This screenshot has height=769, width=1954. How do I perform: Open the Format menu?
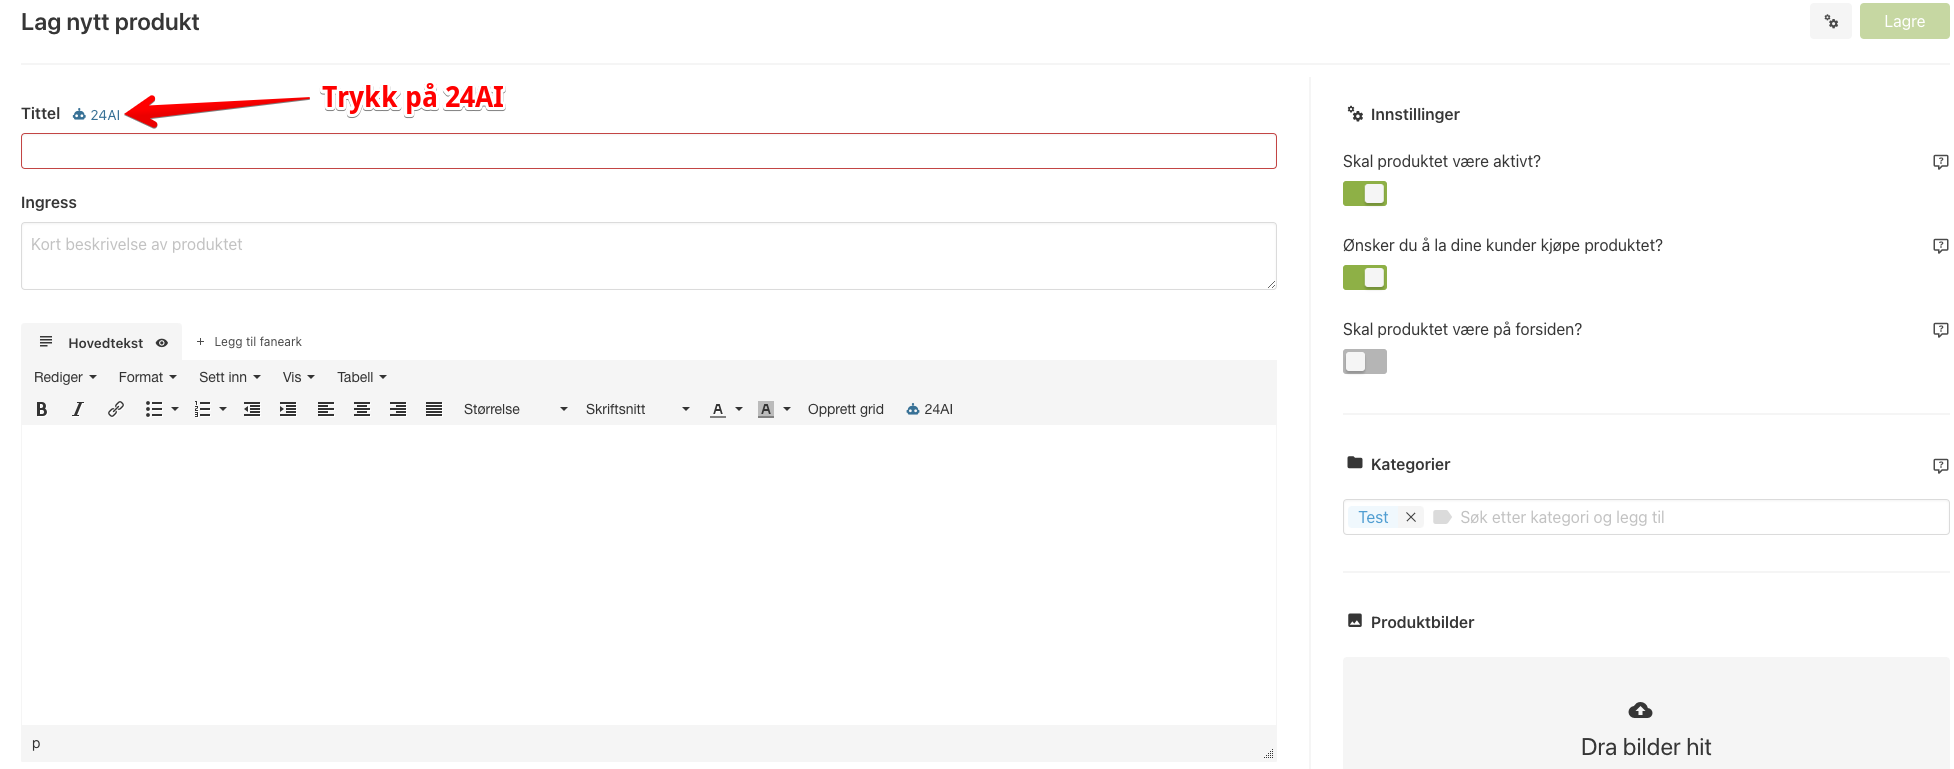click(x=147, y=377)
